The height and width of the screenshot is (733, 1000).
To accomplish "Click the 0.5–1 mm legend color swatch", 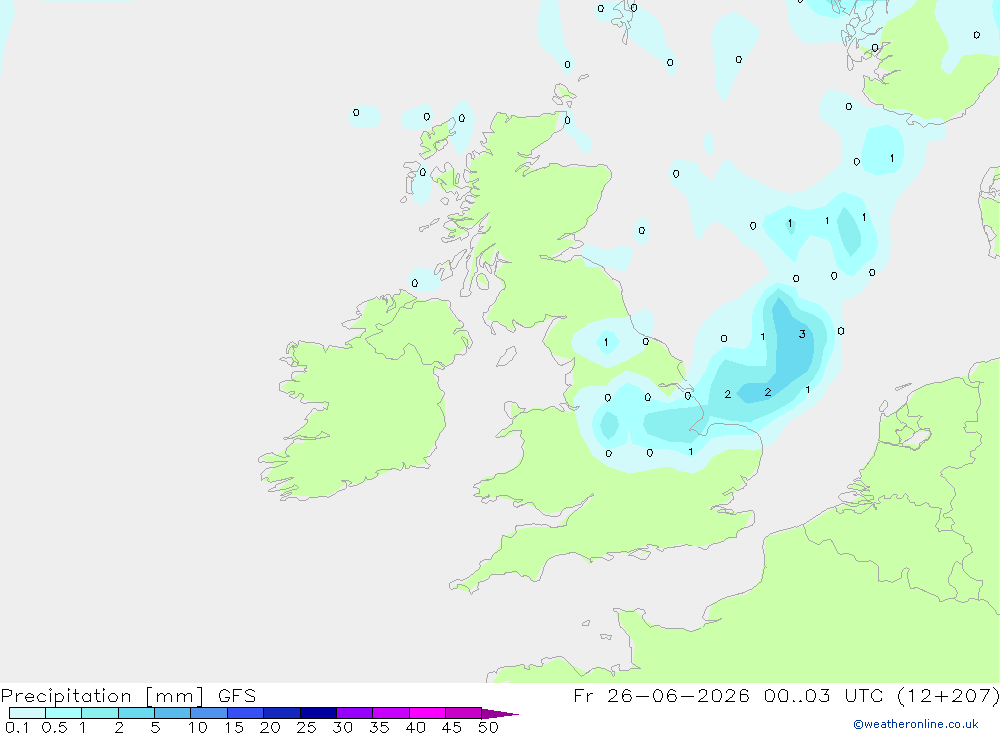I will [64, 713].
